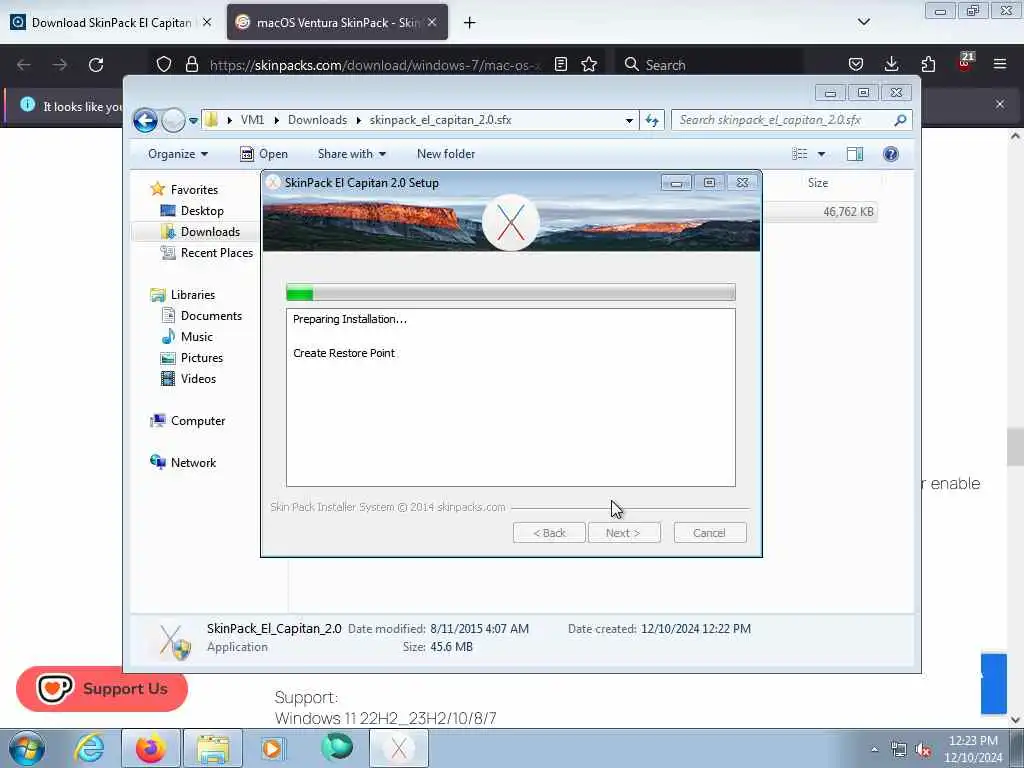Reload the page in Firefox

coord(96,65)
